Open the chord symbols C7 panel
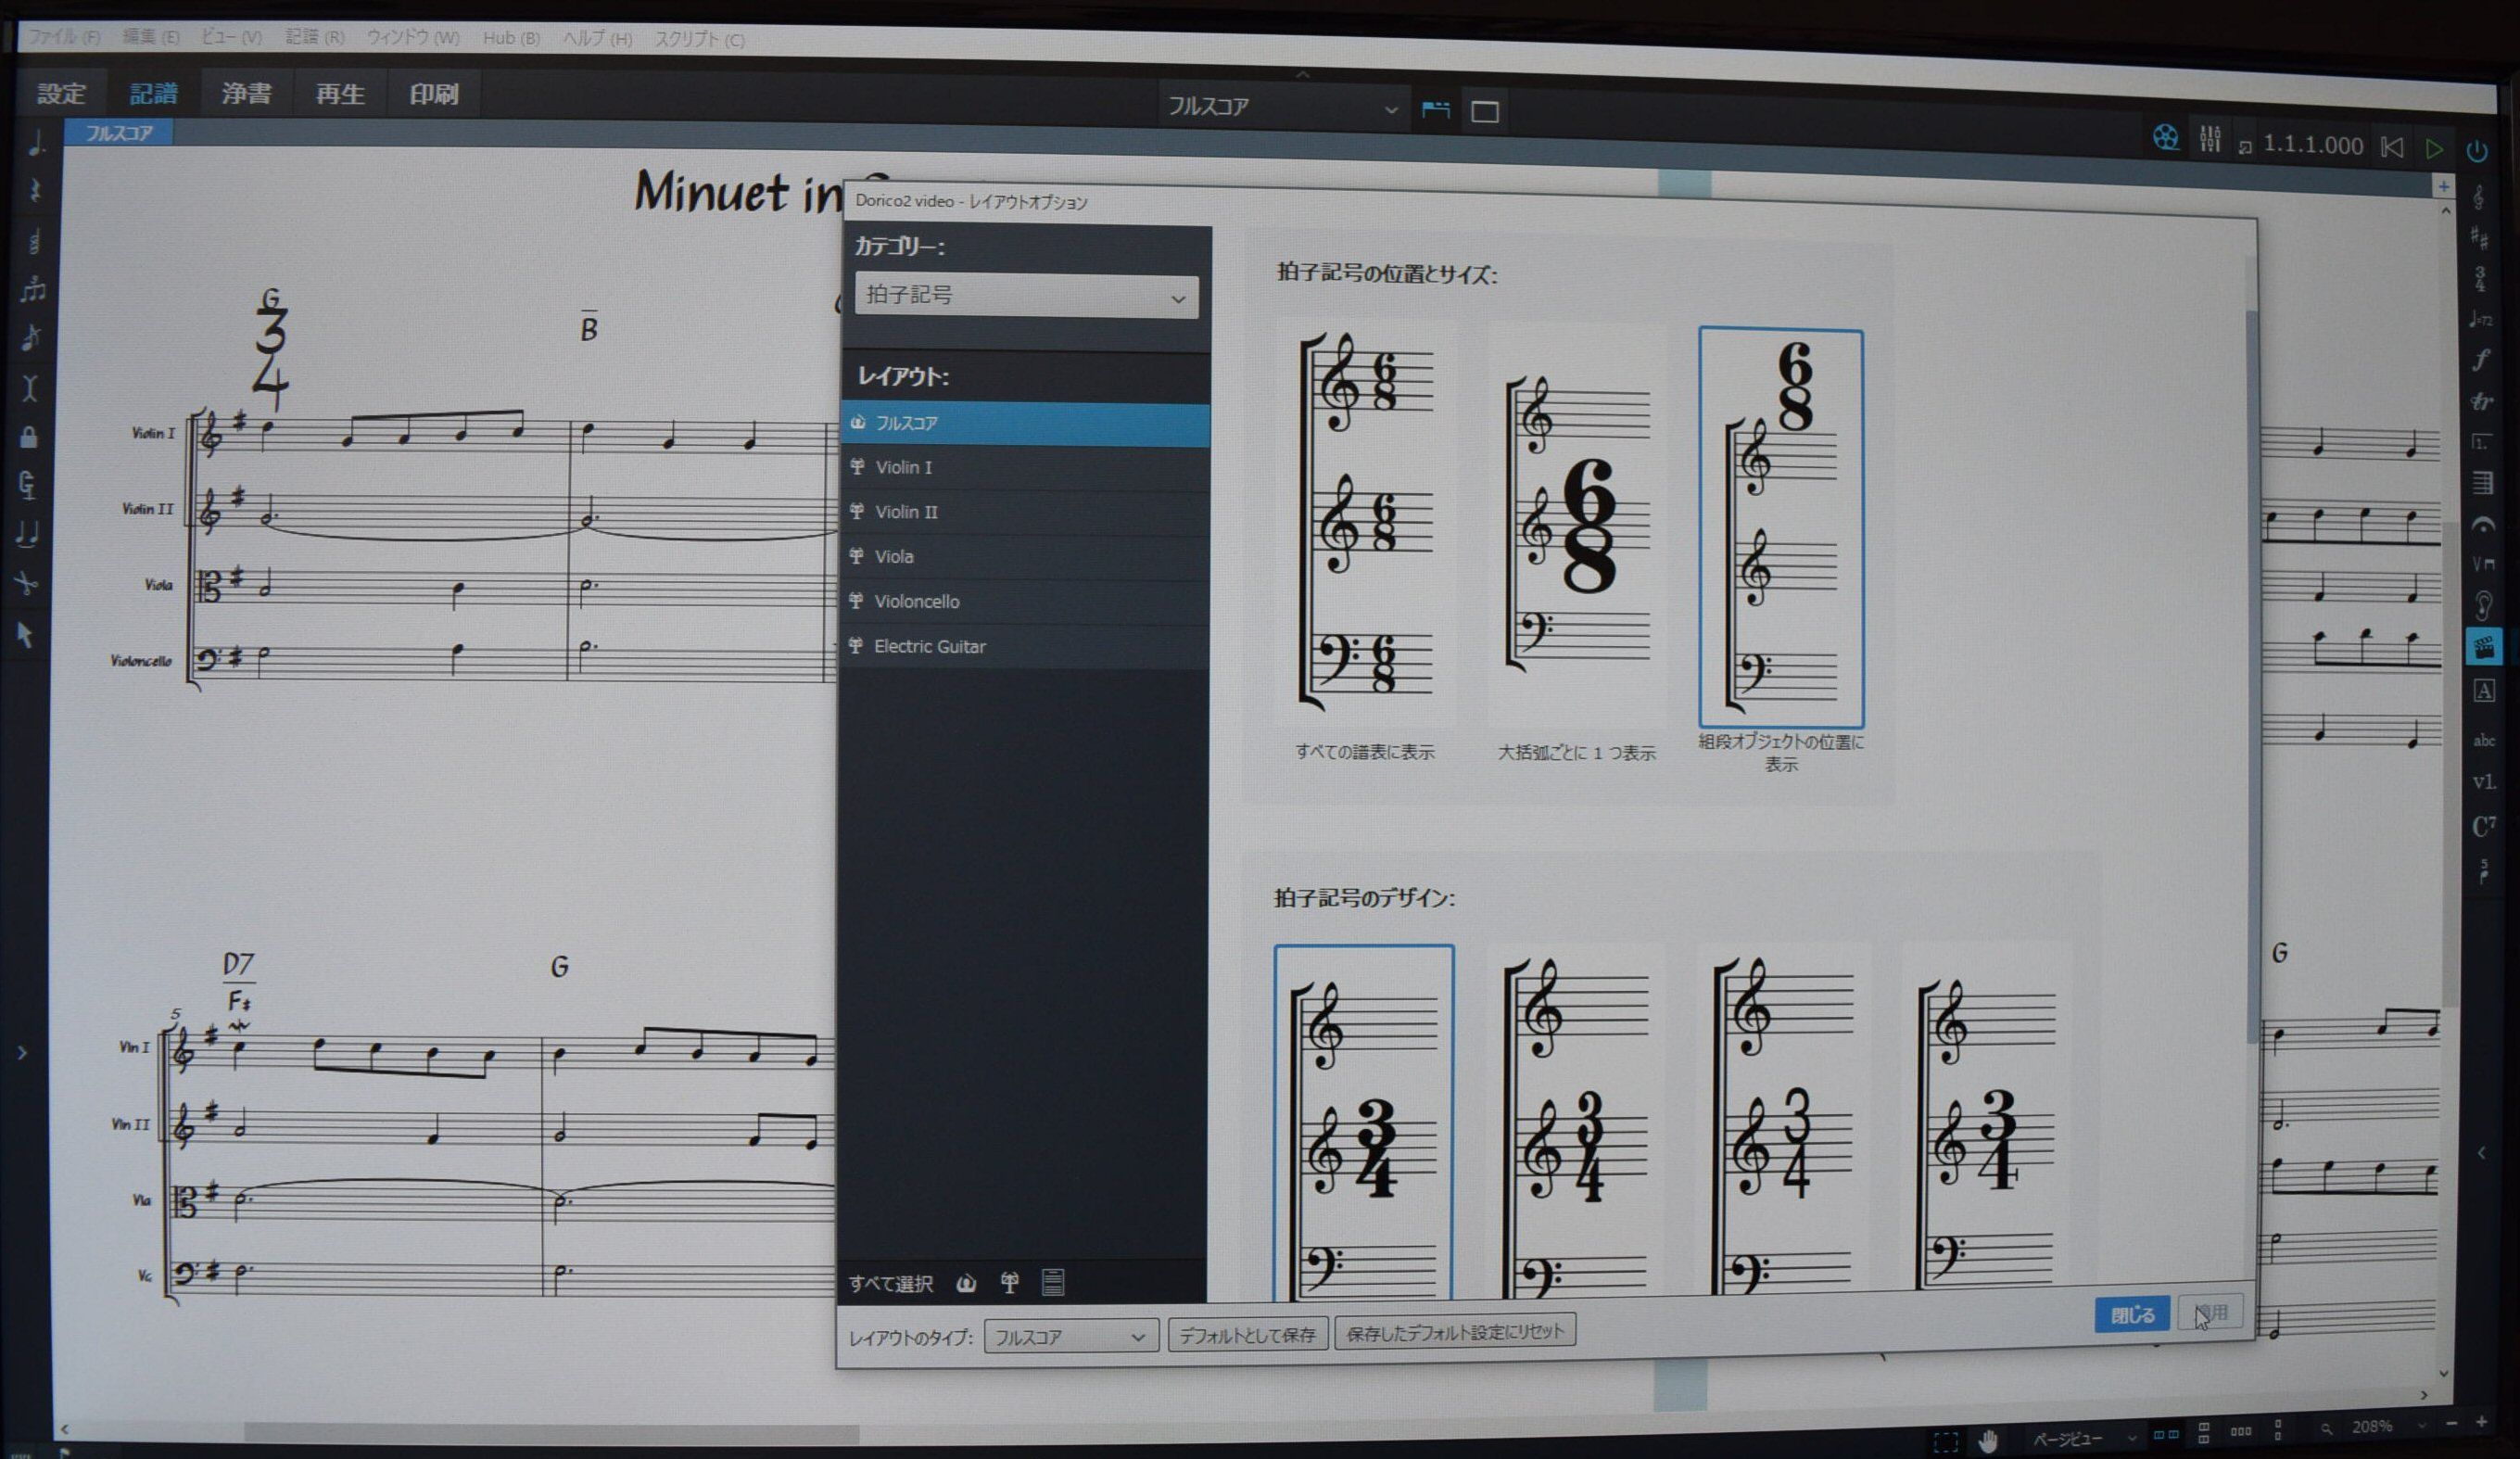 click(2484, 826)
